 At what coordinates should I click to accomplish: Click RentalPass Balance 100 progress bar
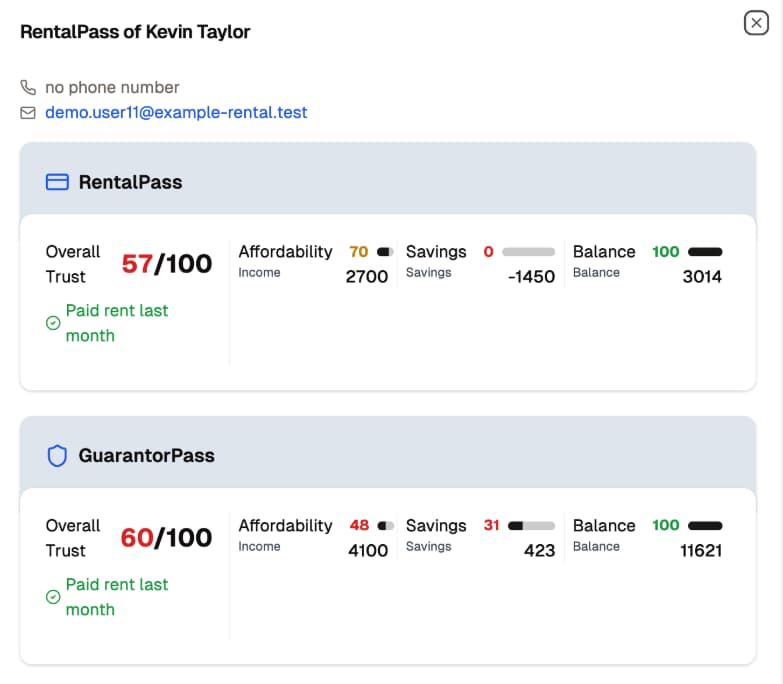click(x=705, y=252)
